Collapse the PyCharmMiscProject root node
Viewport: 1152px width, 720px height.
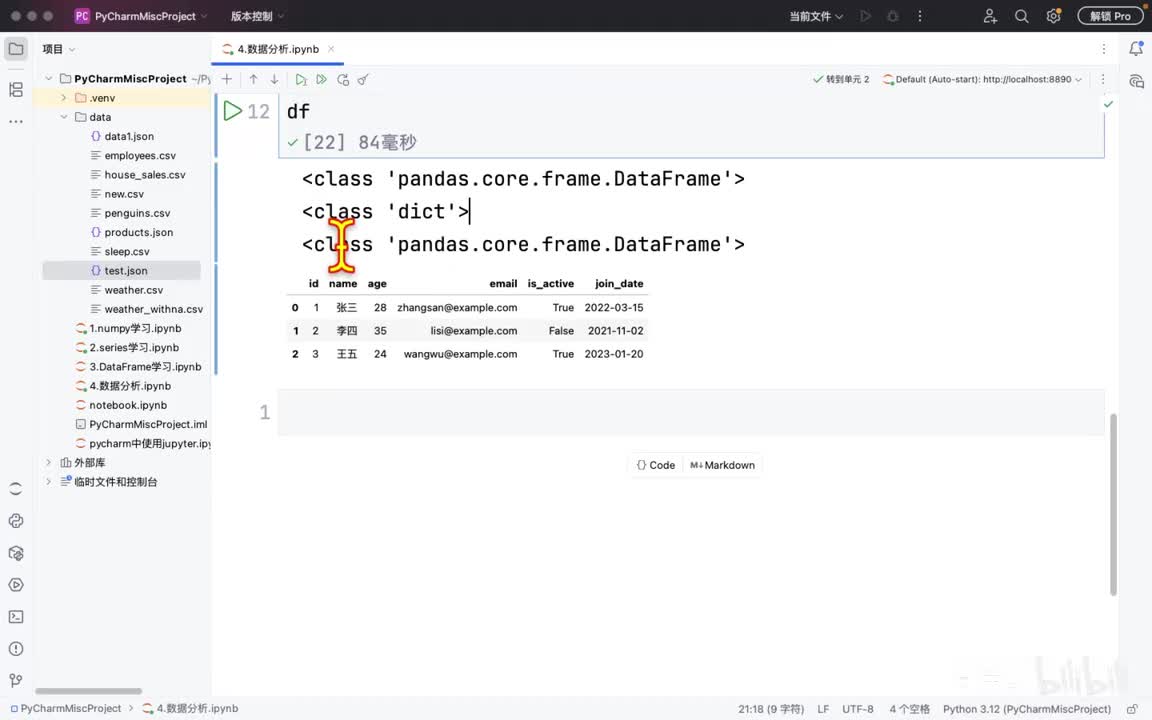click(48, 79)
